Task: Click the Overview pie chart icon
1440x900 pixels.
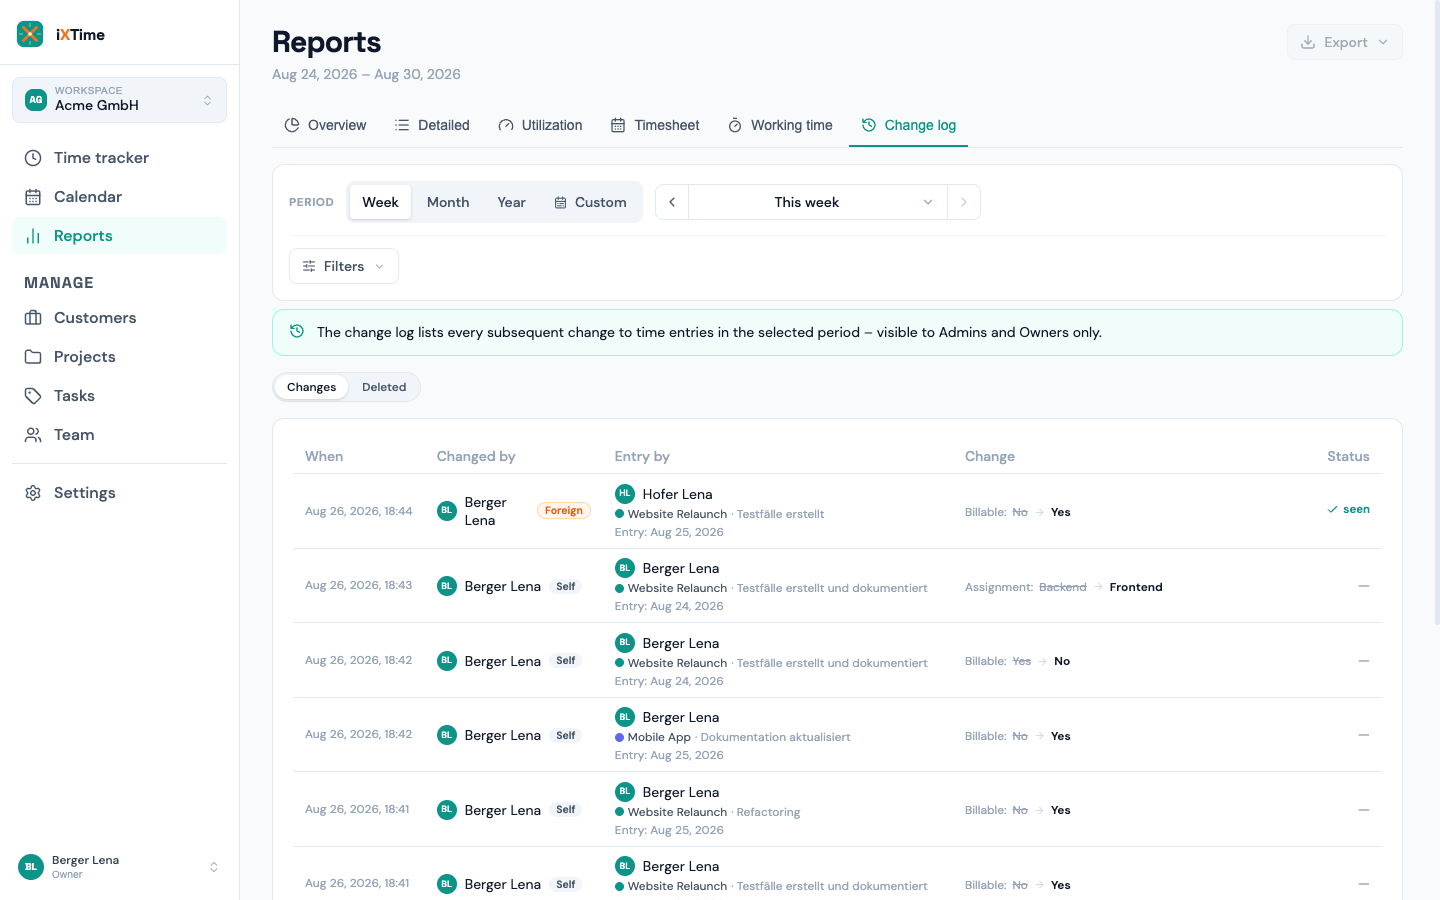Action: [292, 125]
